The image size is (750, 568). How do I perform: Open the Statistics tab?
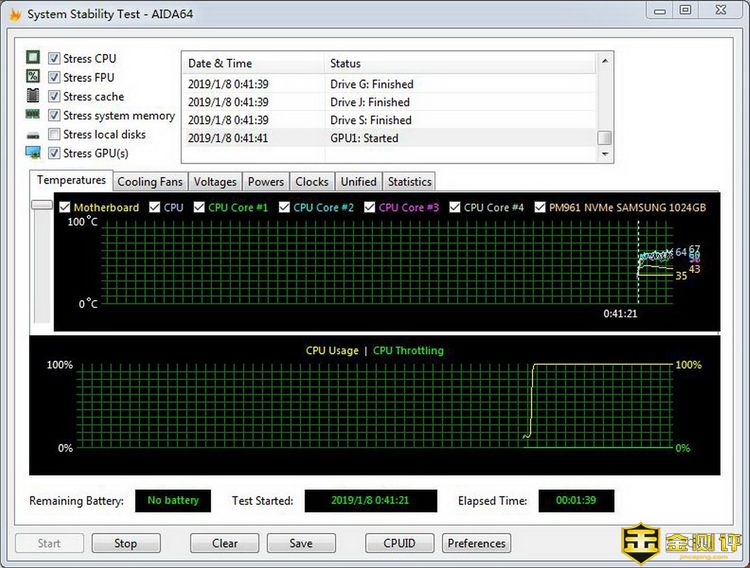point(409,182)
